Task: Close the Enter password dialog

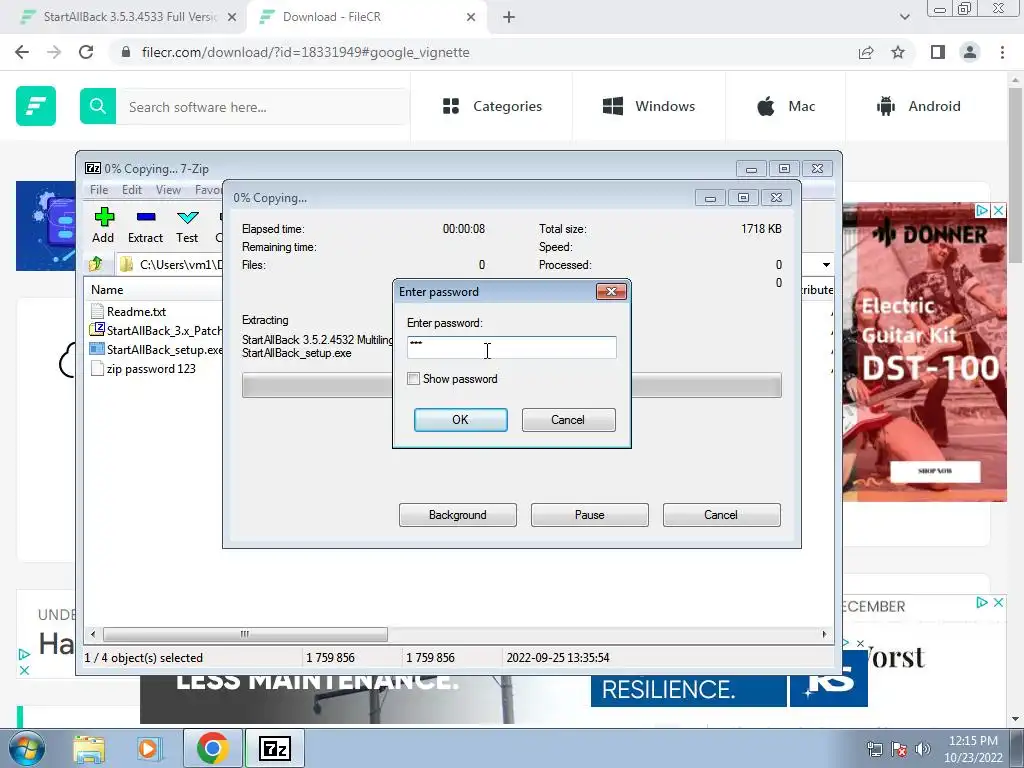Action: (611, 291)
